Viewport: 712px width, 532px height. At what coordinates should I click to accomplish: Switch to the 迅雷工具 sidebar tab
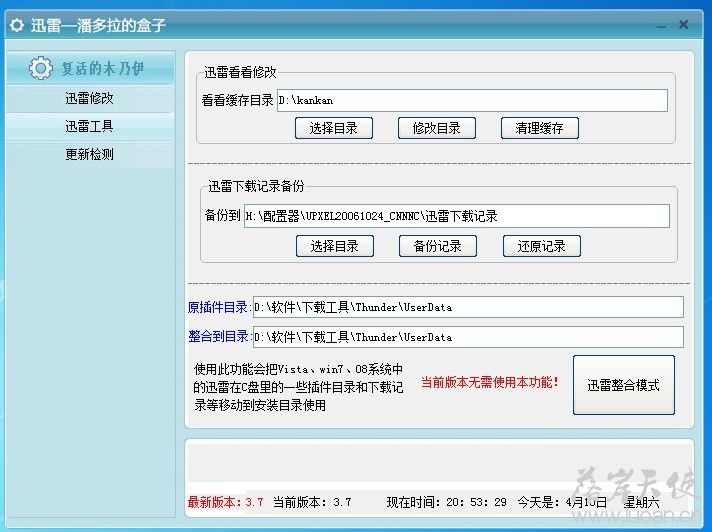89,126
